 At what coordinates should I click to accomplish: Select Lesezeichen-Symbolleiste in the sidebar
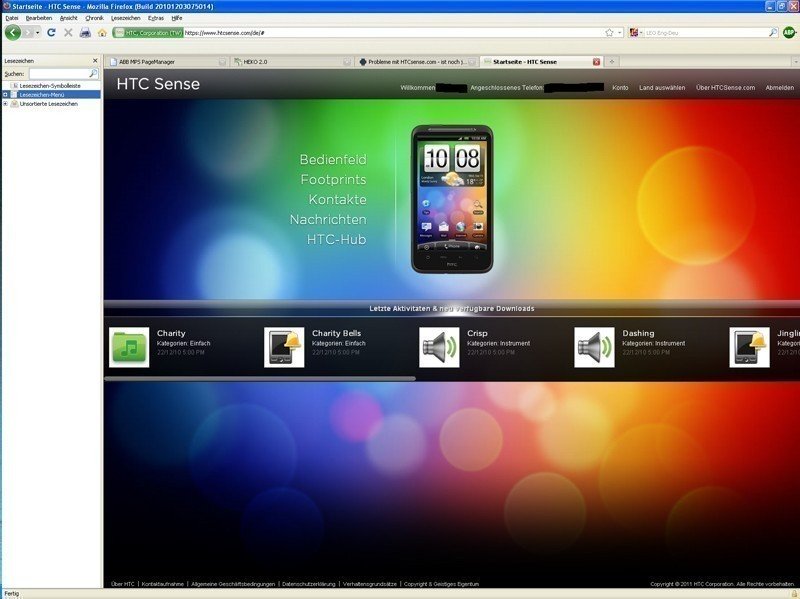(x=50, y=86)
